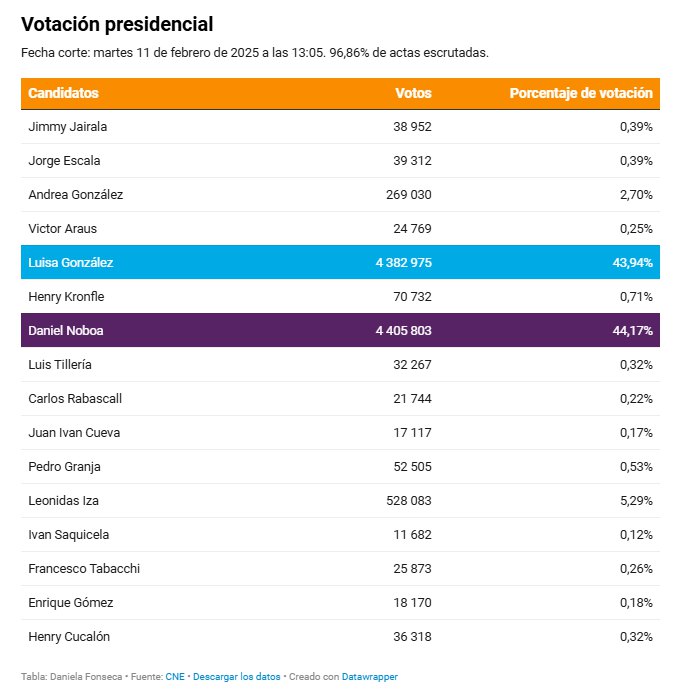This screenshot has height=692, width=682.
Task: Select the Carlos Rabascall row
Action: pyautogui.click(x=340, y=399)
